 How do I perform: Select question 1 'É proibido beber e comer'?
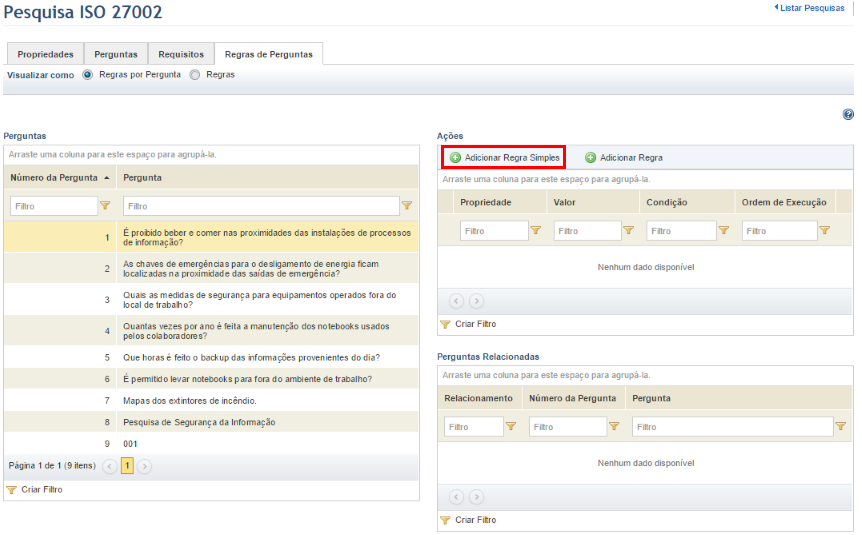tap(211, 238)
